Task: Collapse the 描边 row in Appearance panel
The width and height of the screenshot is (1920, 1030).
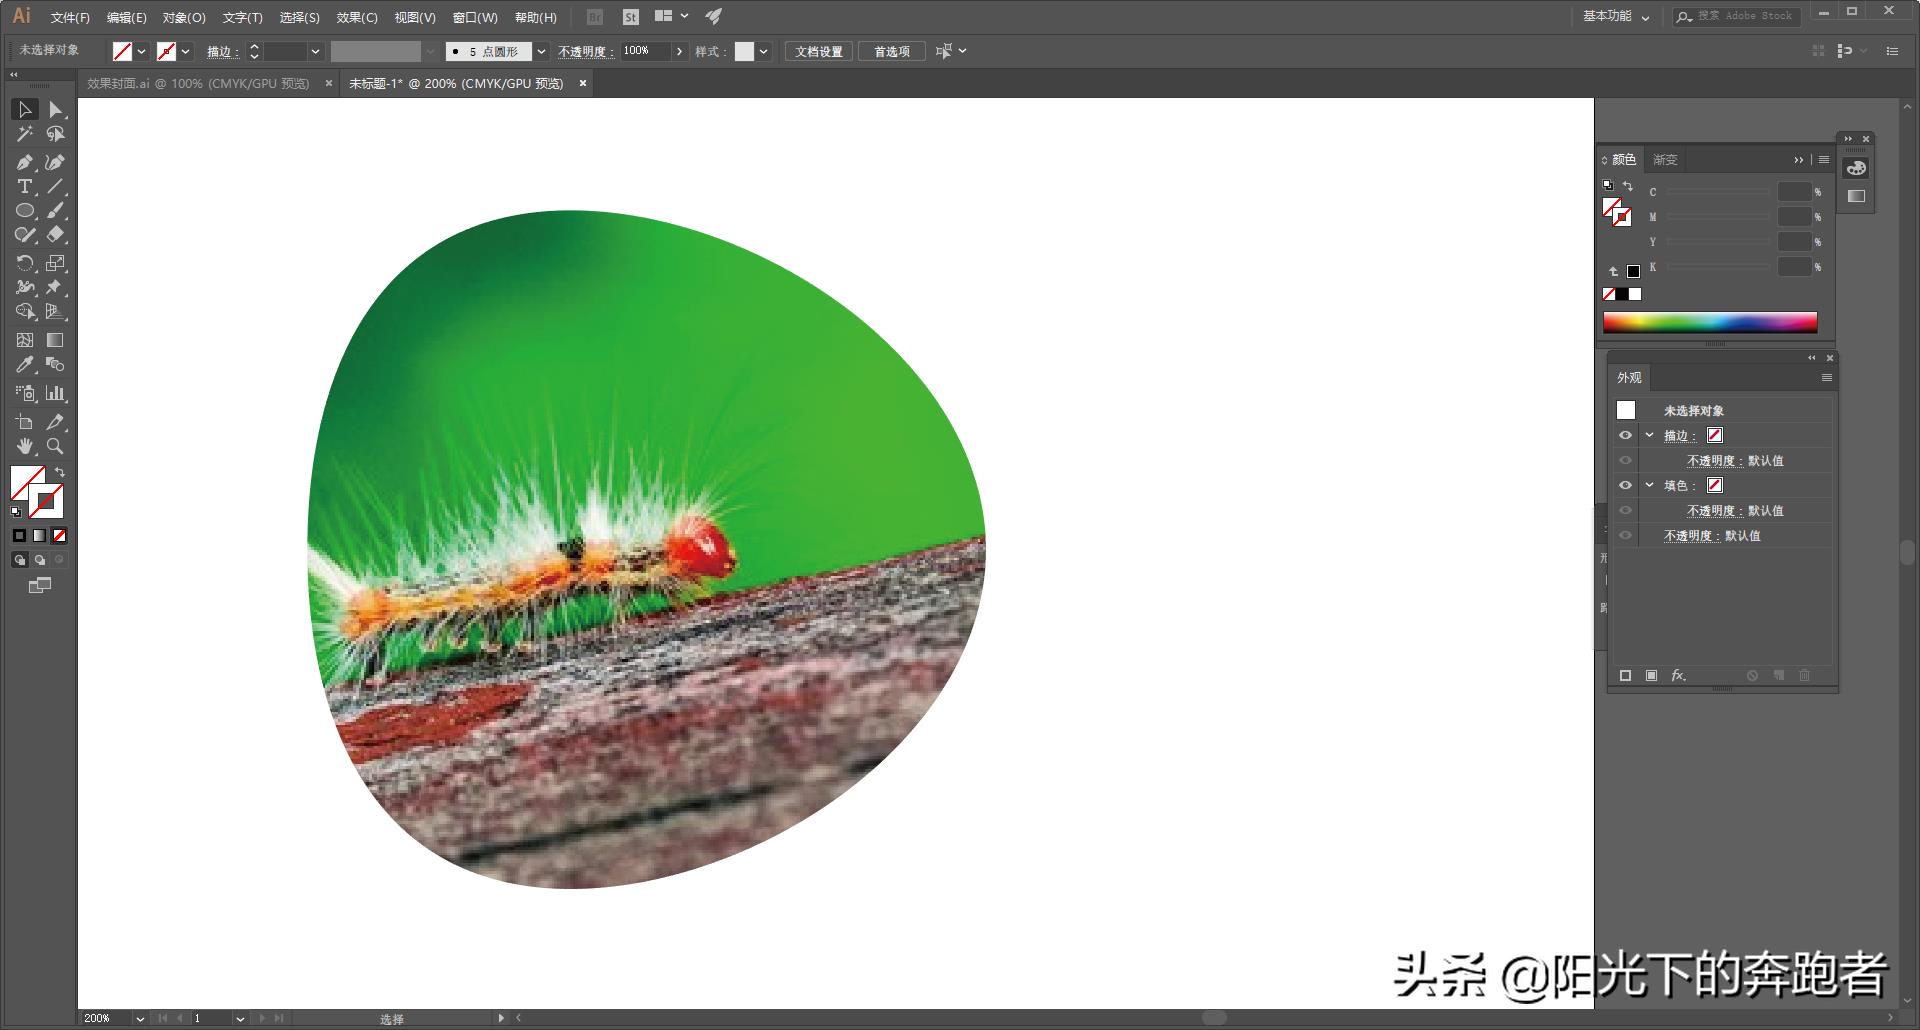Action: [x=1649, y=435]
